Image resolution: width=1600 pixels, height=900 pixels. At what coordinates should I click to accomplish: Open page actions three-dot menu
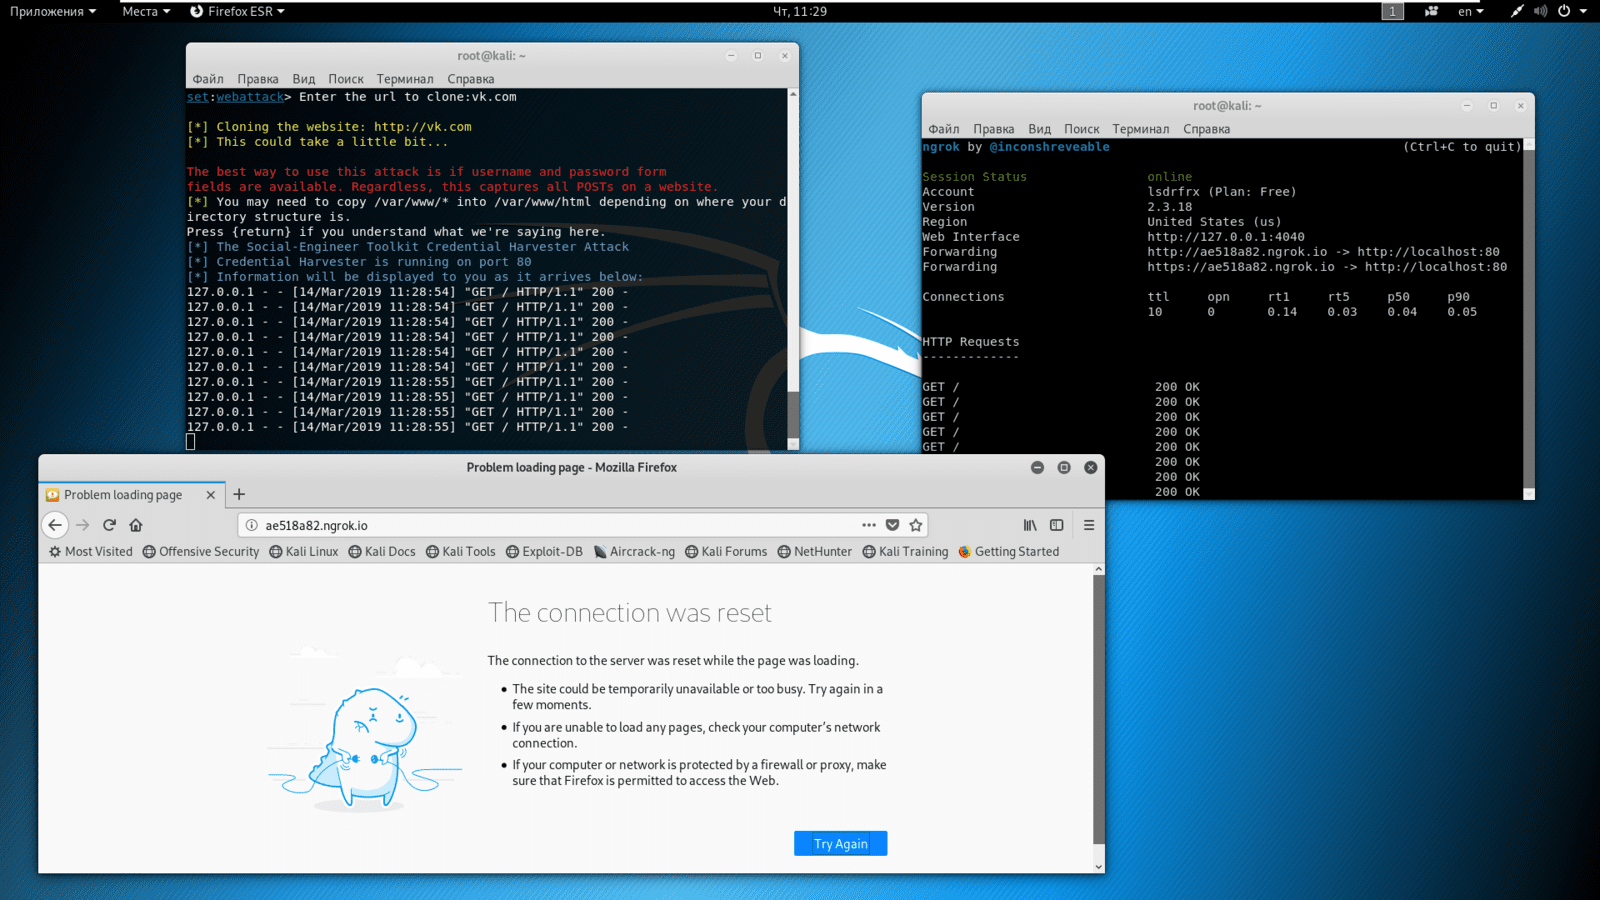tap(869, 525)
